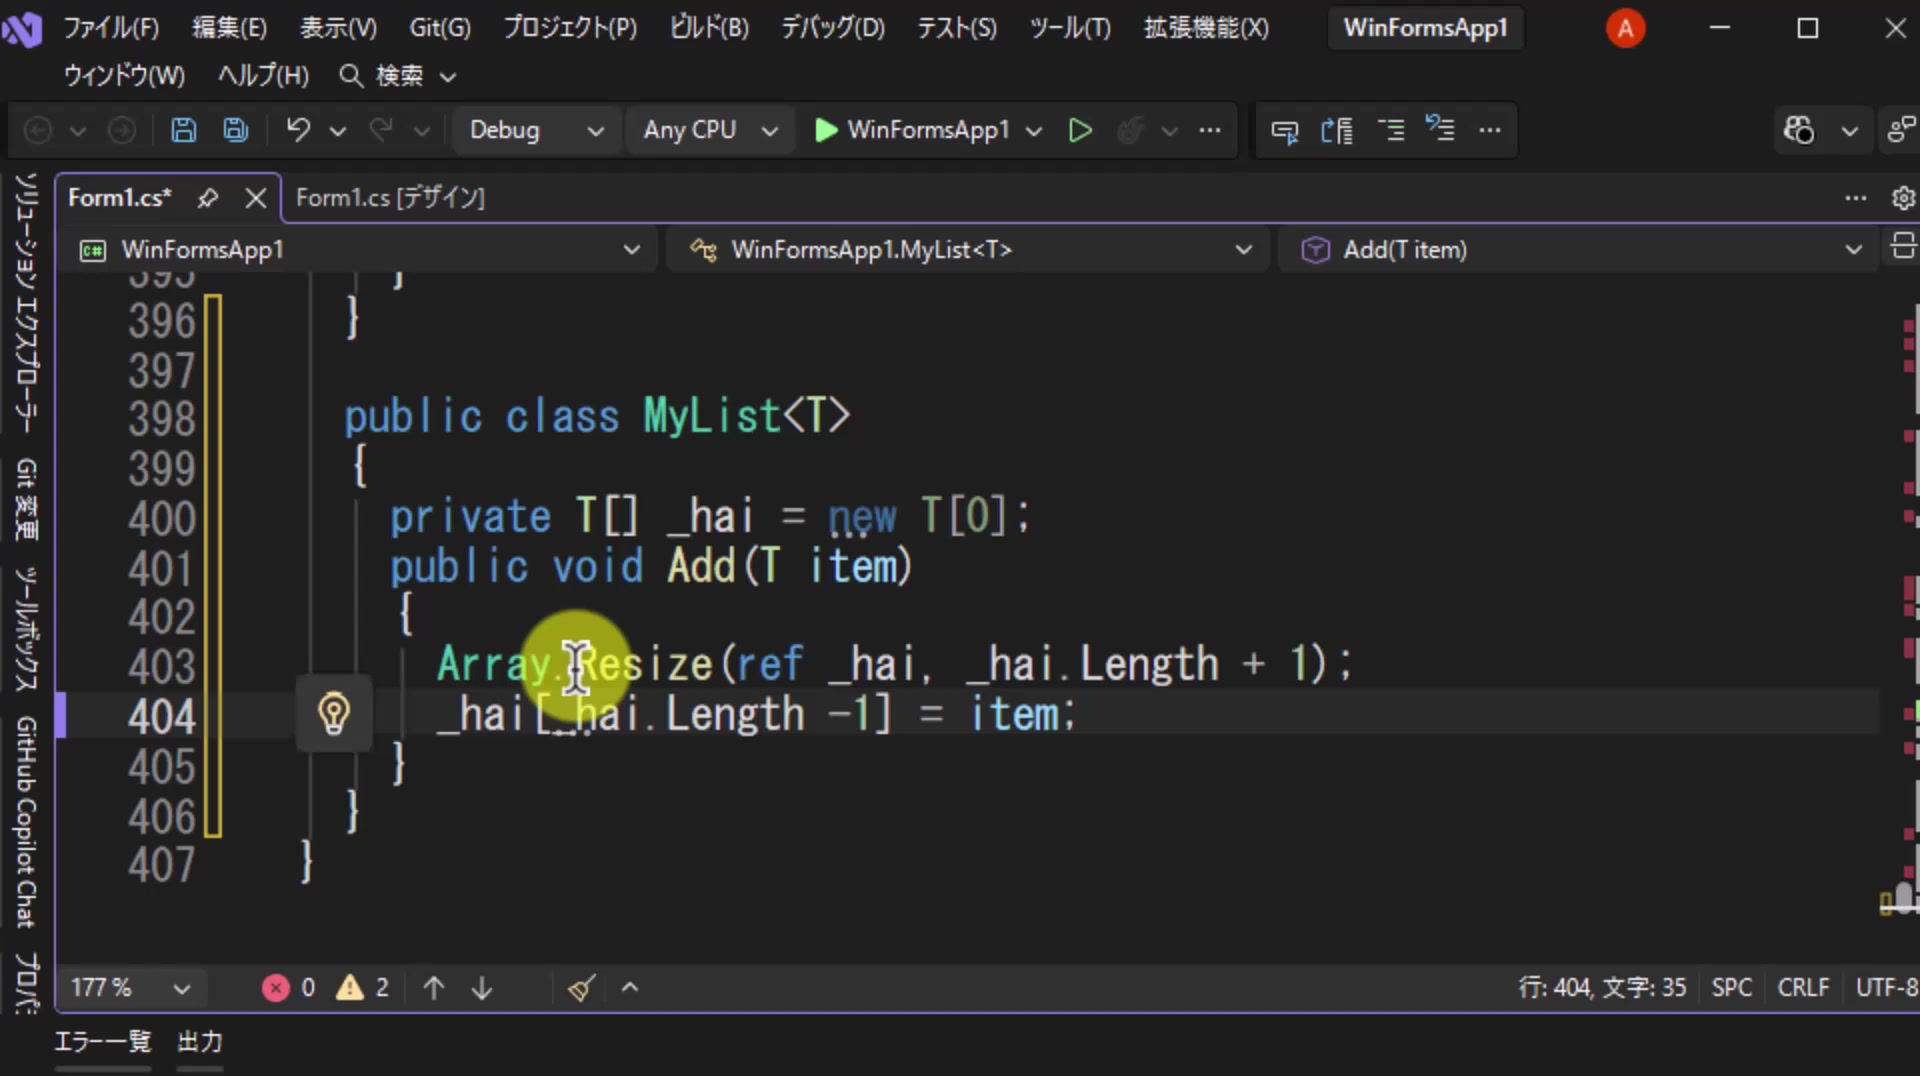This screenshot has height=1076, width=1920.
Task: Click the split editor icon
Action: pos(1903,246)
